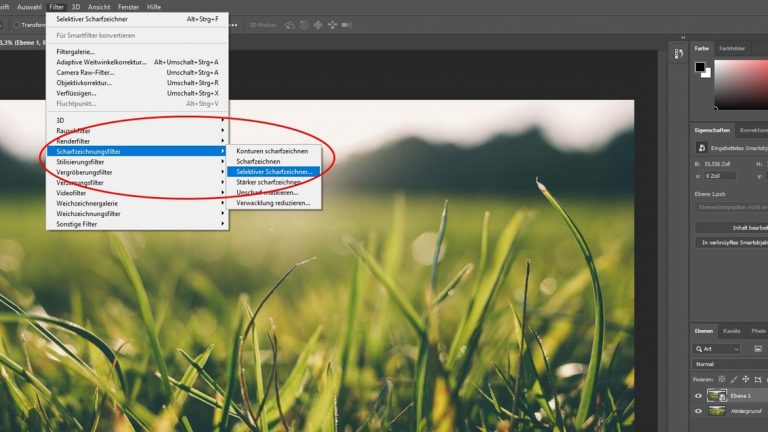Hide the Hintergrund layer

pos(699,411)
